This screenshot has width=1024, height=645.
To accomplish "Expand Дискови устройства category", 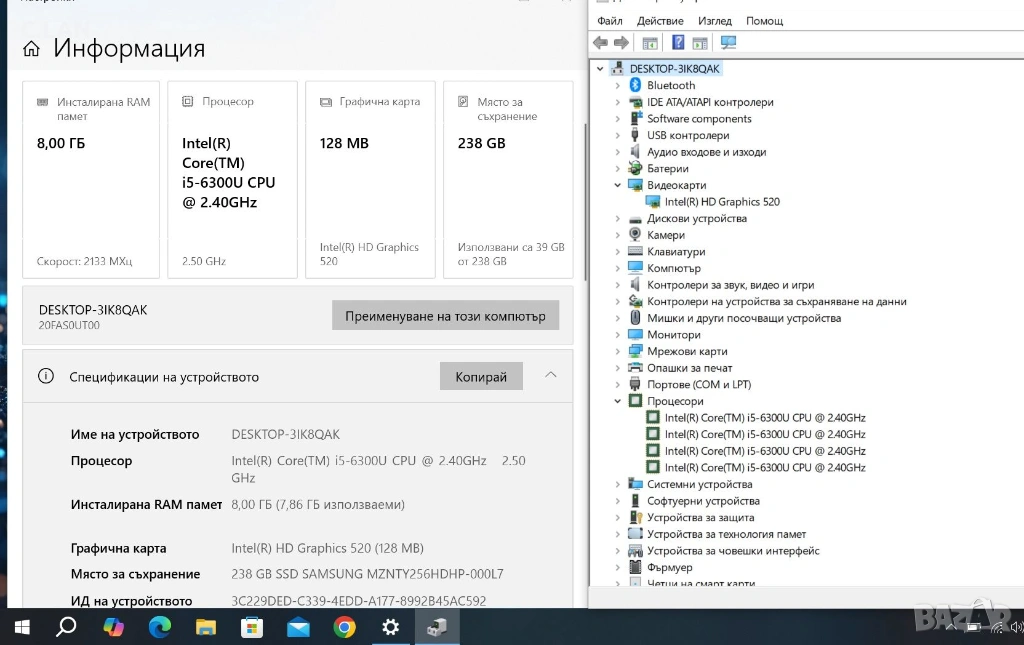I will click(617, 219).
